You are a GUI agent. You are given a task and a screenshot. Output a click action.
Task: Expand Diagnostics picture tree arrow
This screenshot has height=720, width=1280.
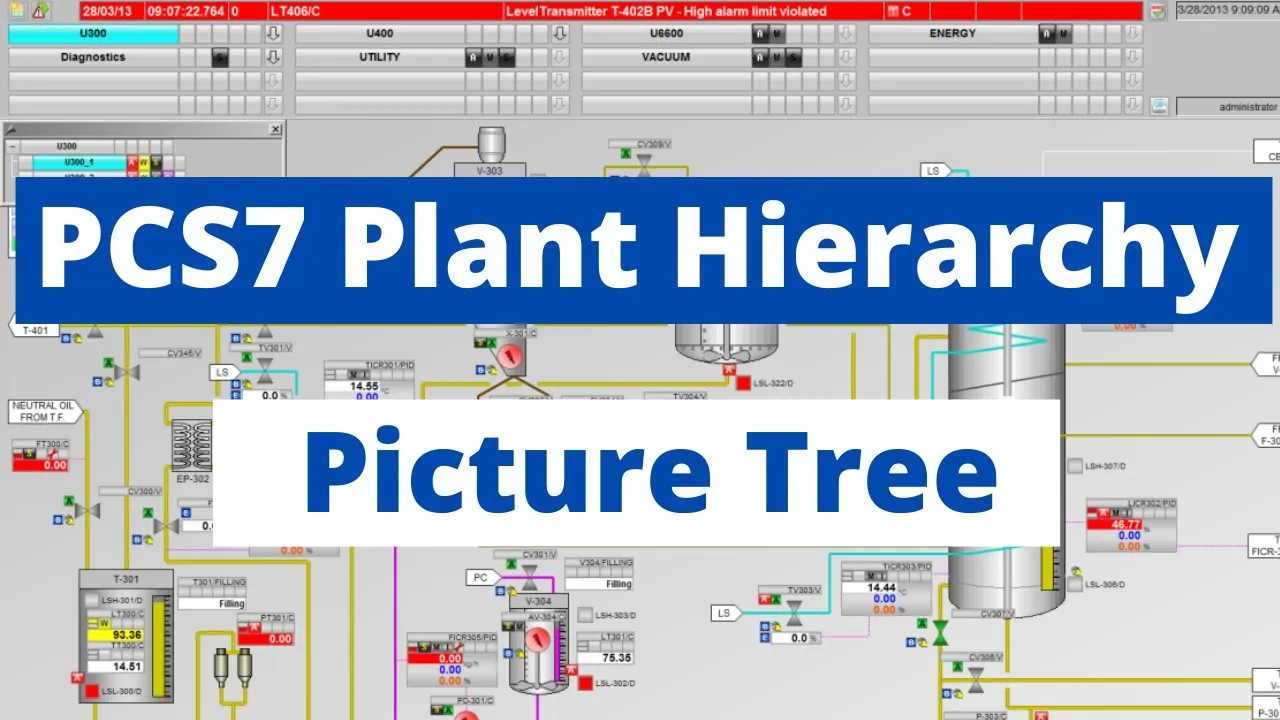pos(273,58)
